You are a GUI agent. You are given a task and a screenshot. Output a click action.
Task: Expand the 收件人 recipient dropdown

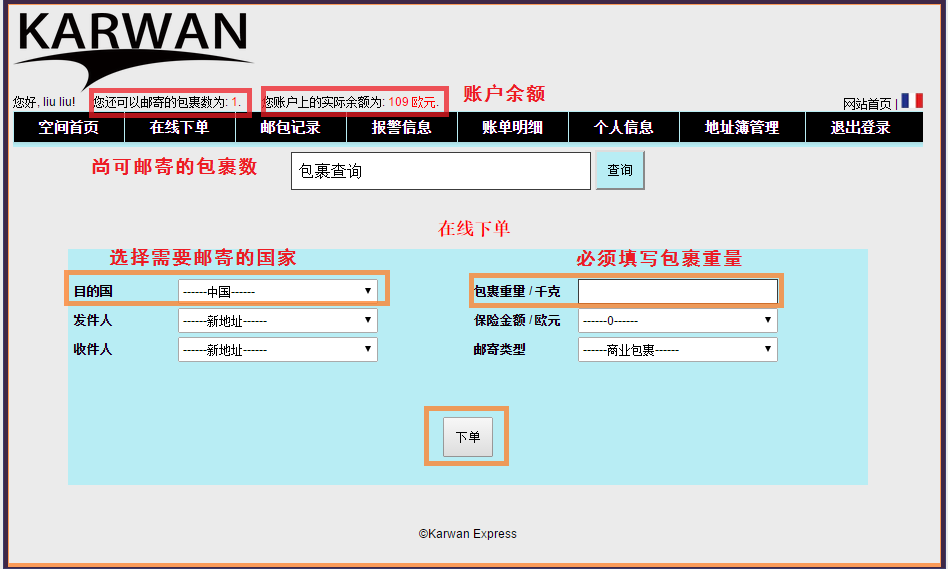tap(277, 350)
